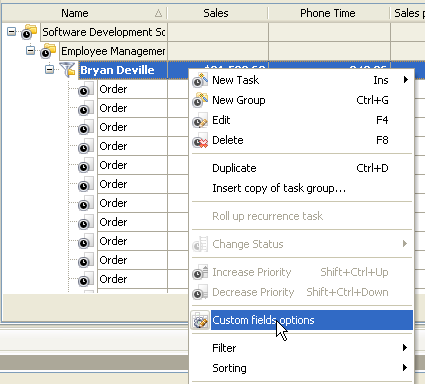Image resolution: width=425 pixels, height=384 pixels.
Task: Click the Software Development folder icon
Action: click(x=29, y=32)
